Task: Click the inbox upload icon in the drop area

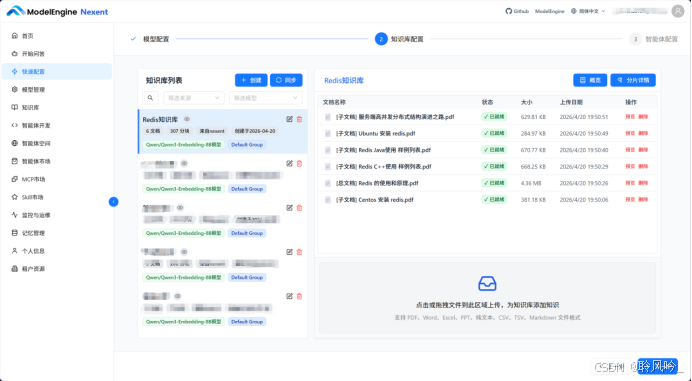Action: click(x=487, y=283)
